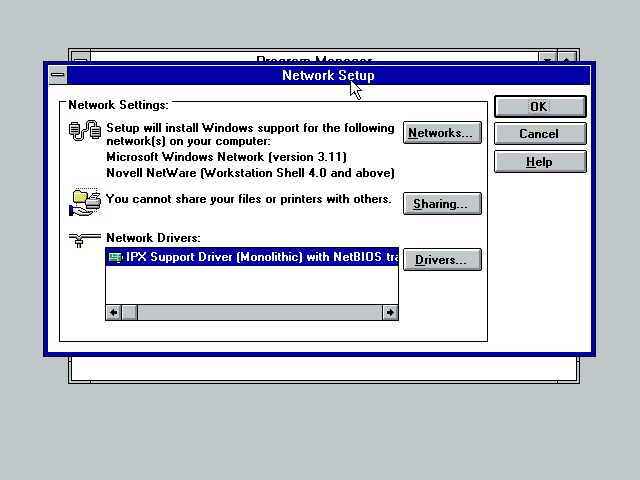The image size is (640, 480).
Task: Click the Program Manager minimize arrow
Action: [548, 57]
